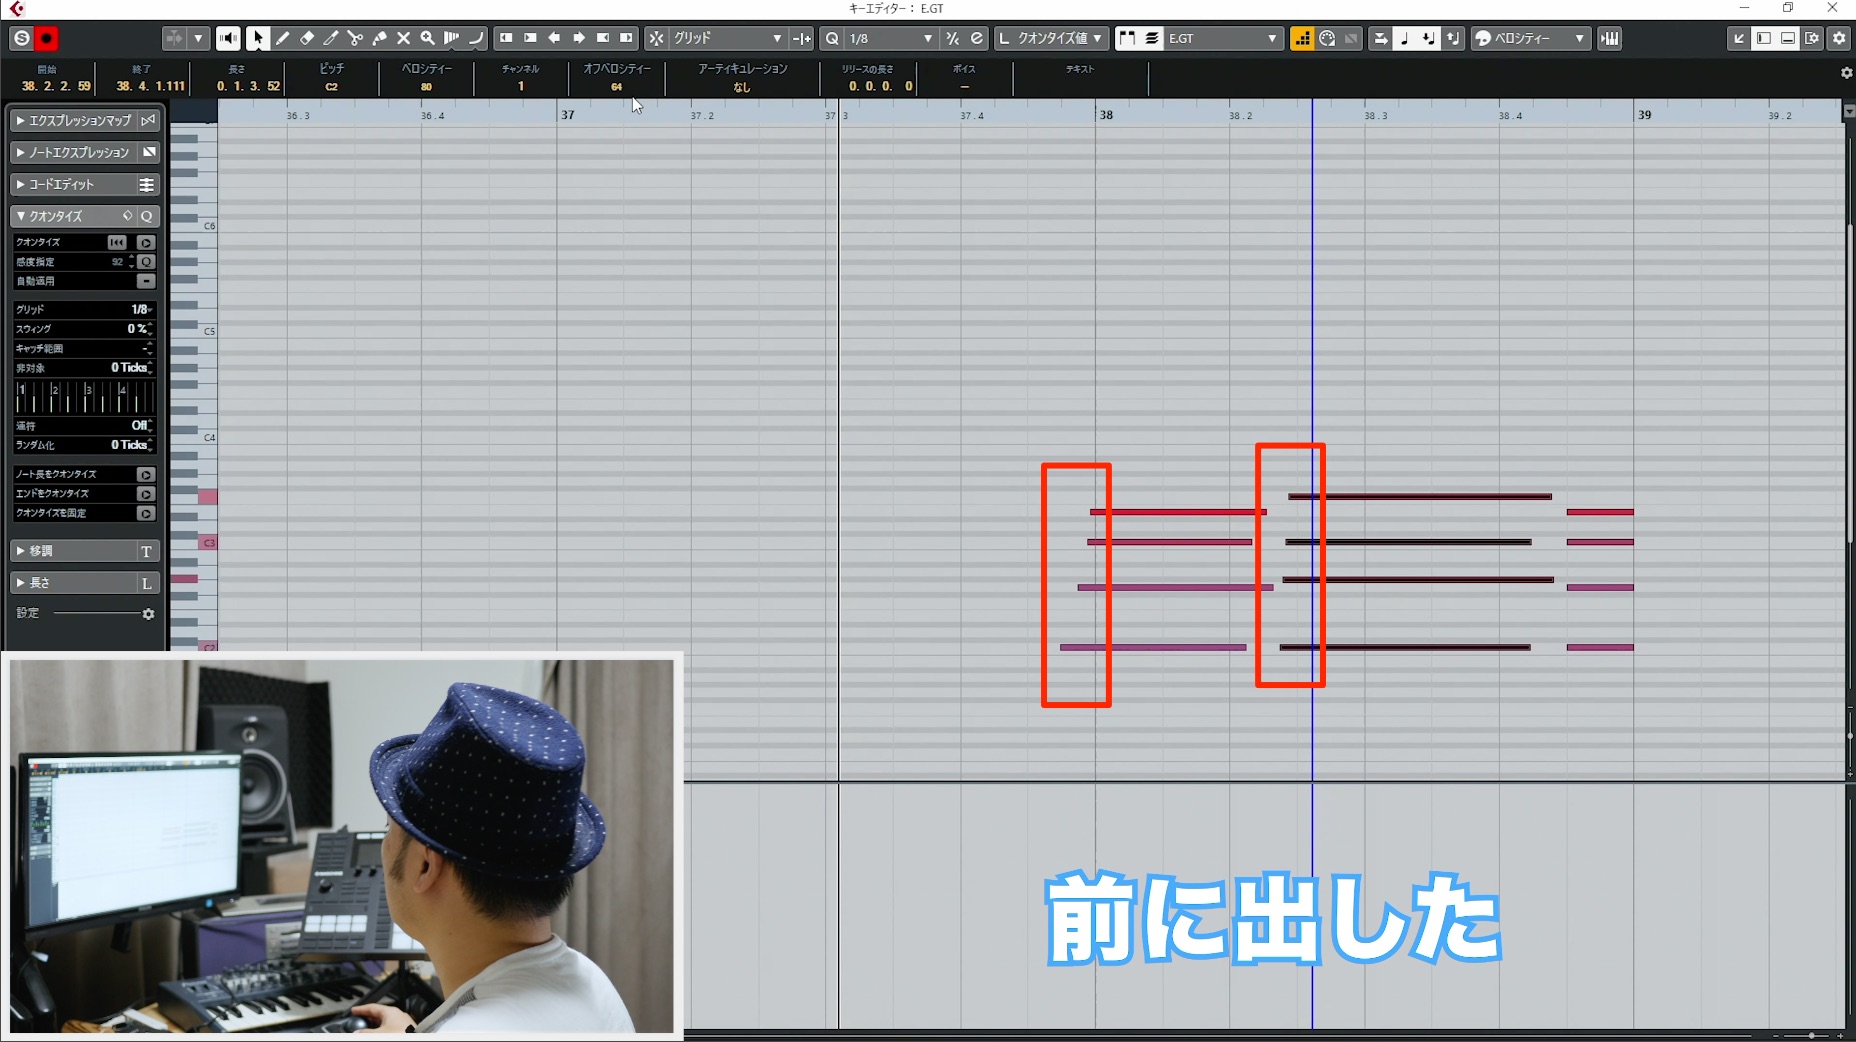Viewport: 1856px width, 1042px height.
Task: Expand the エクスプレッションマップ section
Action: [x=84, y=120]
